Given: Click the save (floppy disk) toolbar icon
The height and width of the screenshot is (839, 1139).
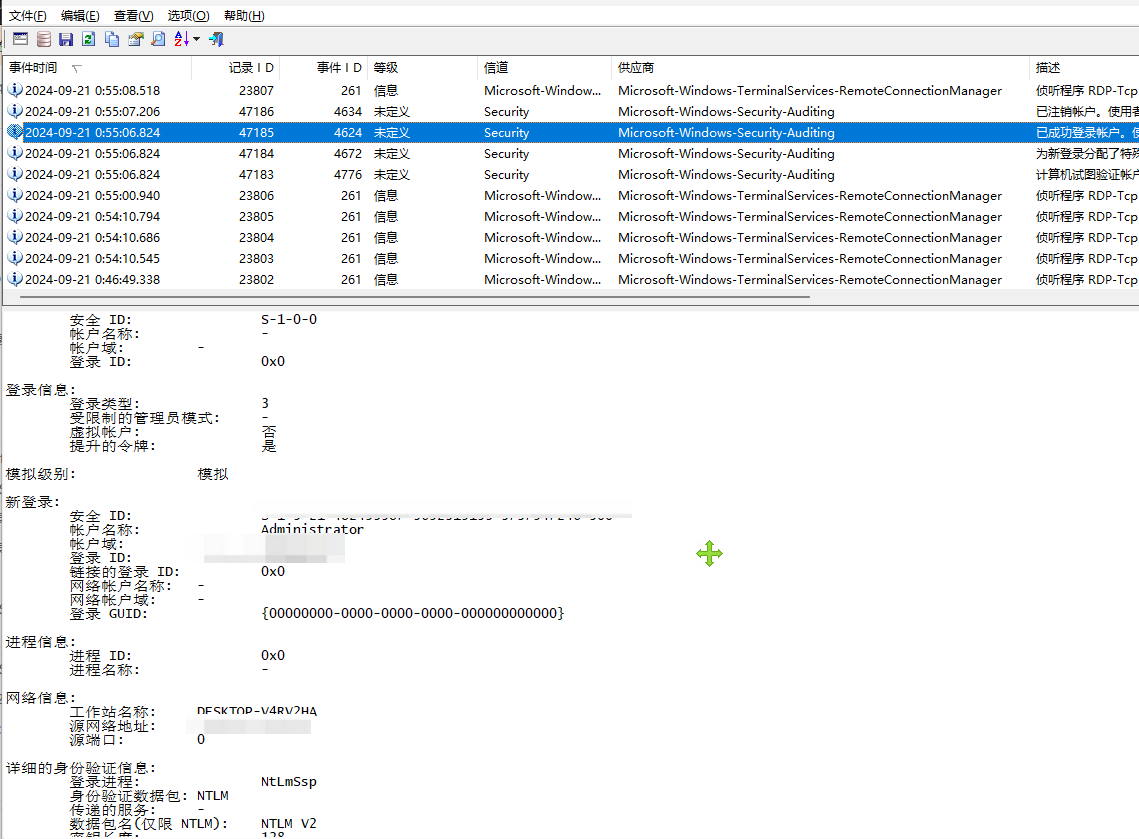Looking at the screenshot, I should pos(66,39).
